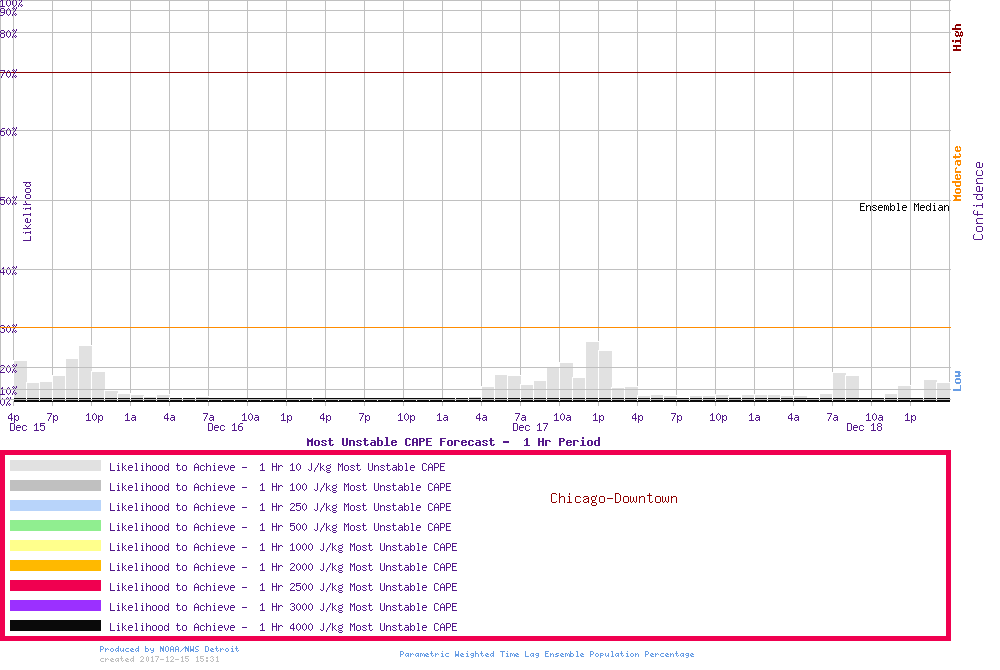The width and height of the screenshot is (1000, 670).
Task: Click the orange 2000 J/kg legend swatch
Action: click(55, 566)
